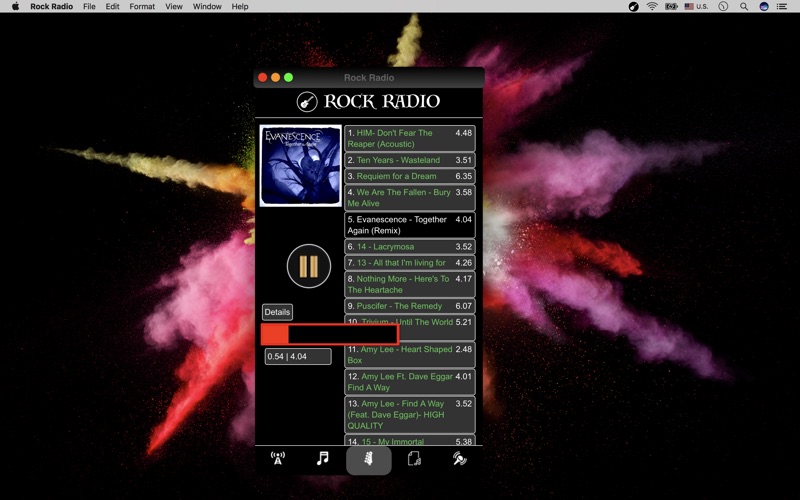Select Evanescence - Together Again (Remix) track
This screenshot has width=800, height=500.
coord(410,225)
